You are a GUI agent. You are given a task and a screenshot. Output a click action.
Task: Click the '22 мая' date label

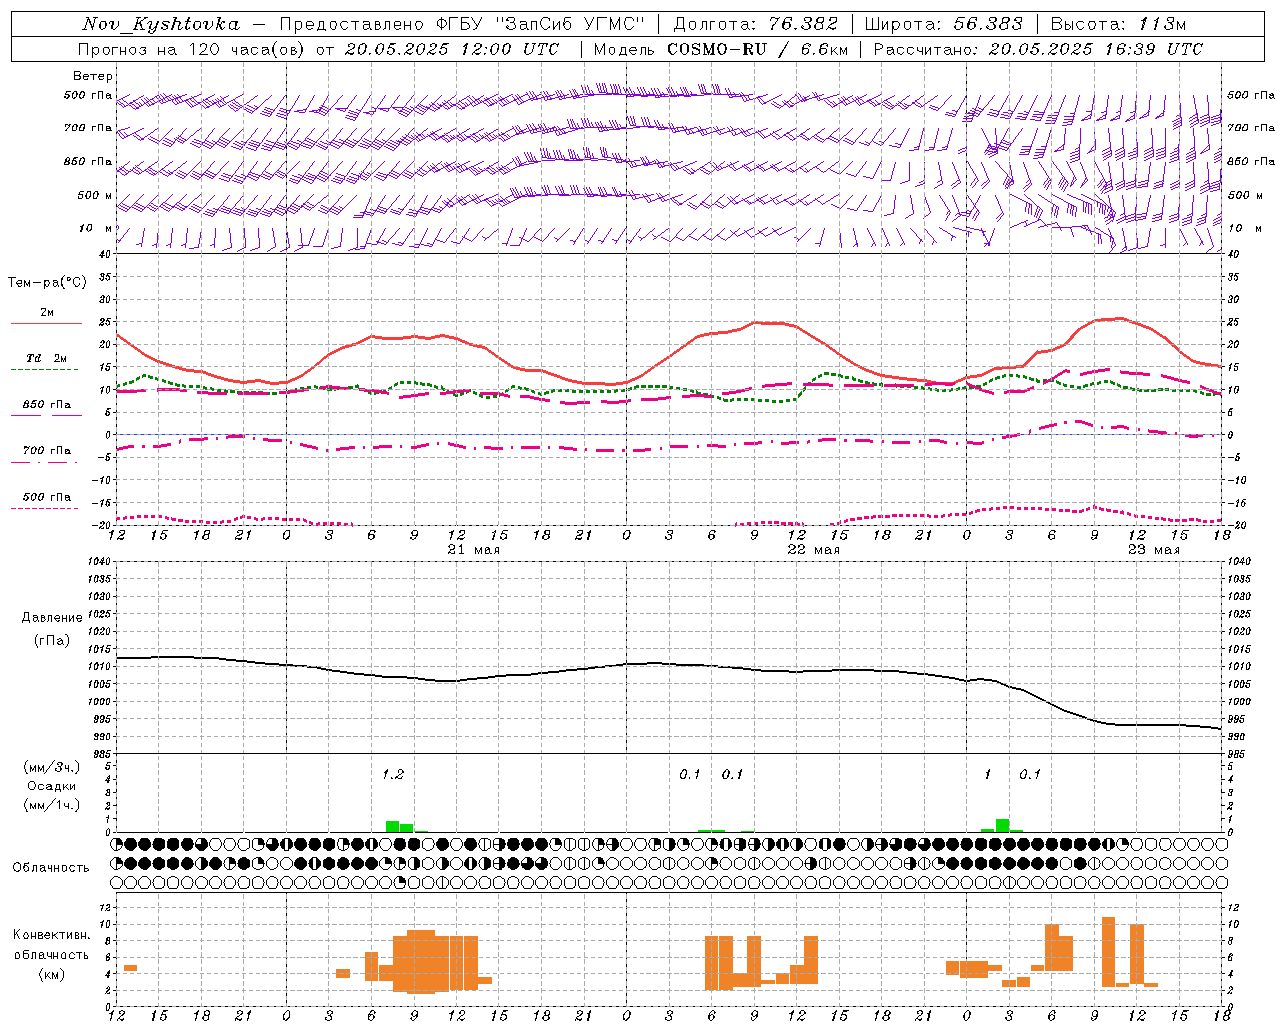click(x=814, y=549)
